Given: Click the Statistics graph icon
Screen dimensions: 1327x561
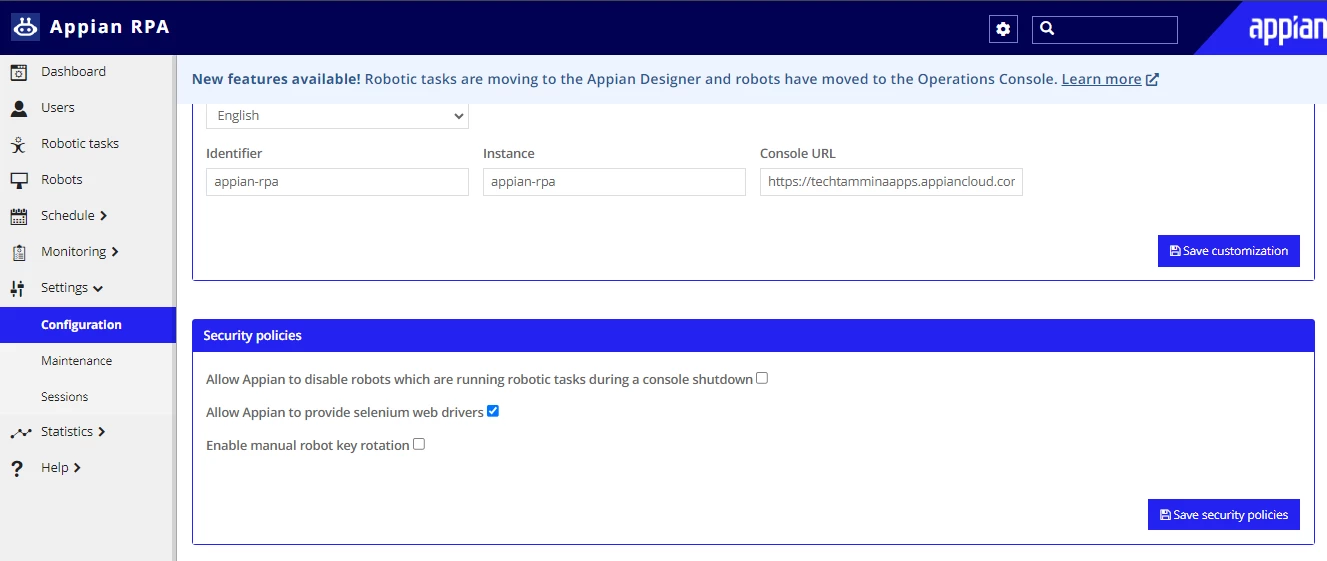Looking at the screenshot, I should pos(21,432).
